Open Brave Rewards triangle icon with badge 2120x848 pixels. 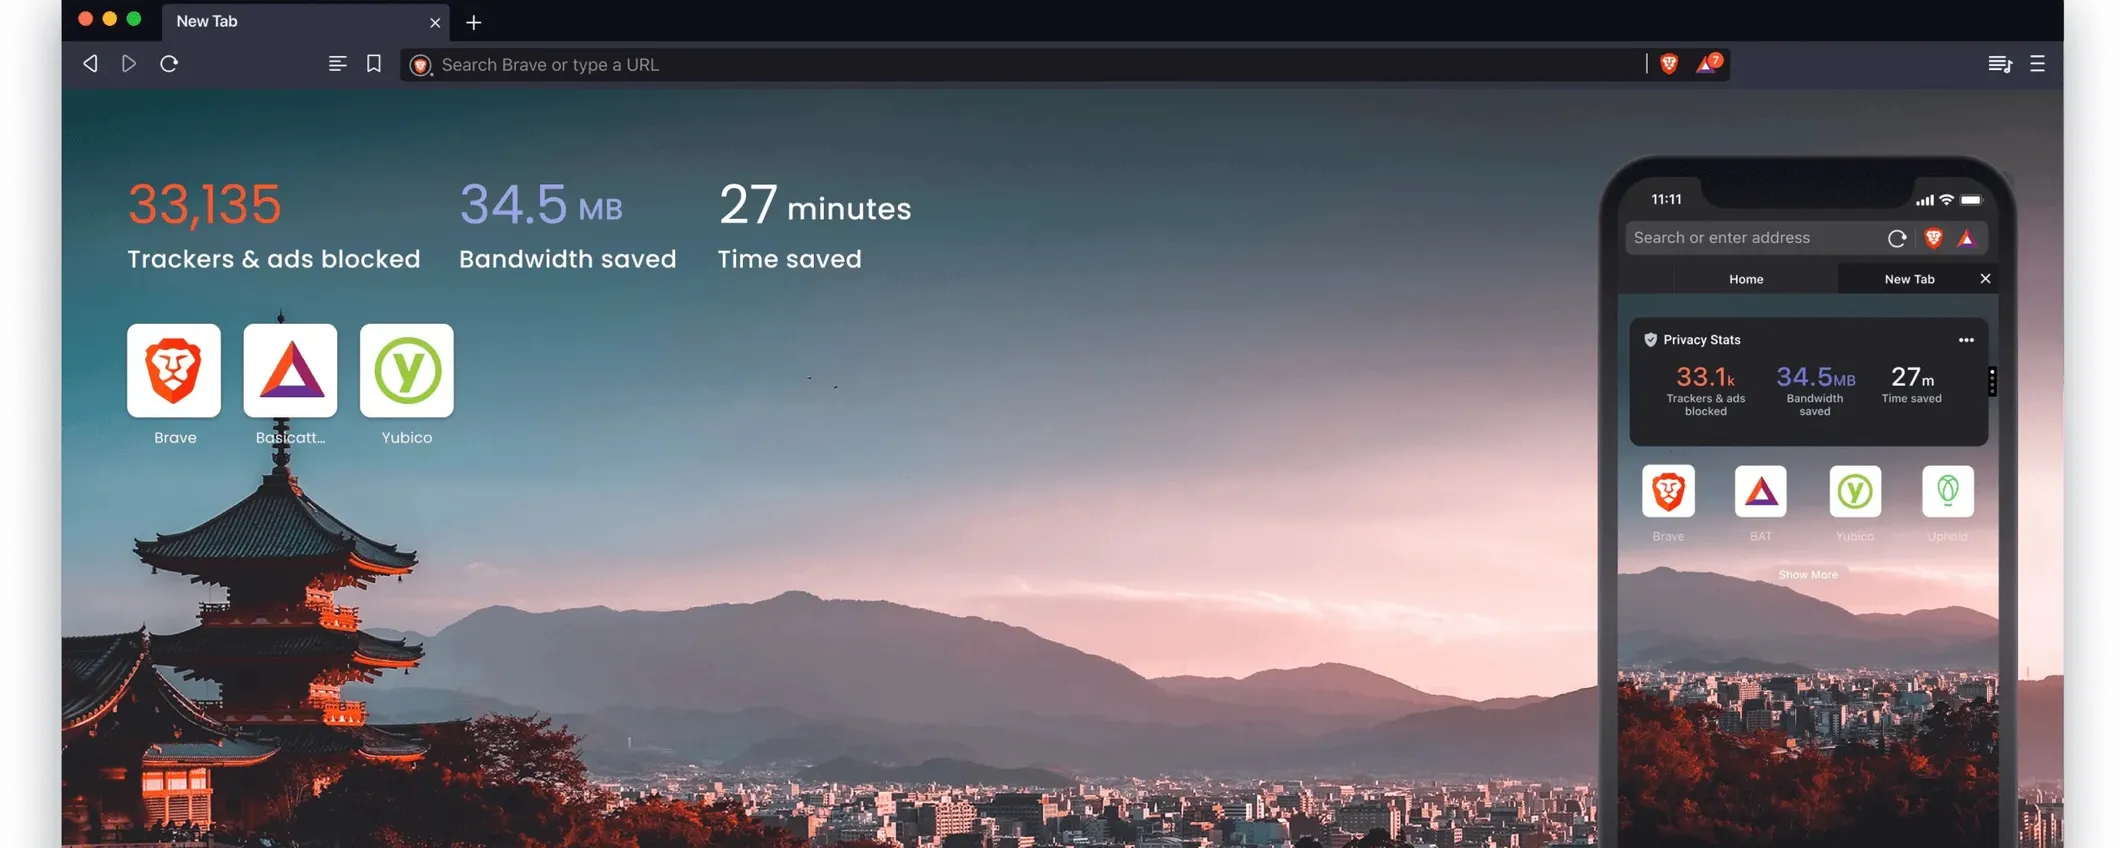1708,63
